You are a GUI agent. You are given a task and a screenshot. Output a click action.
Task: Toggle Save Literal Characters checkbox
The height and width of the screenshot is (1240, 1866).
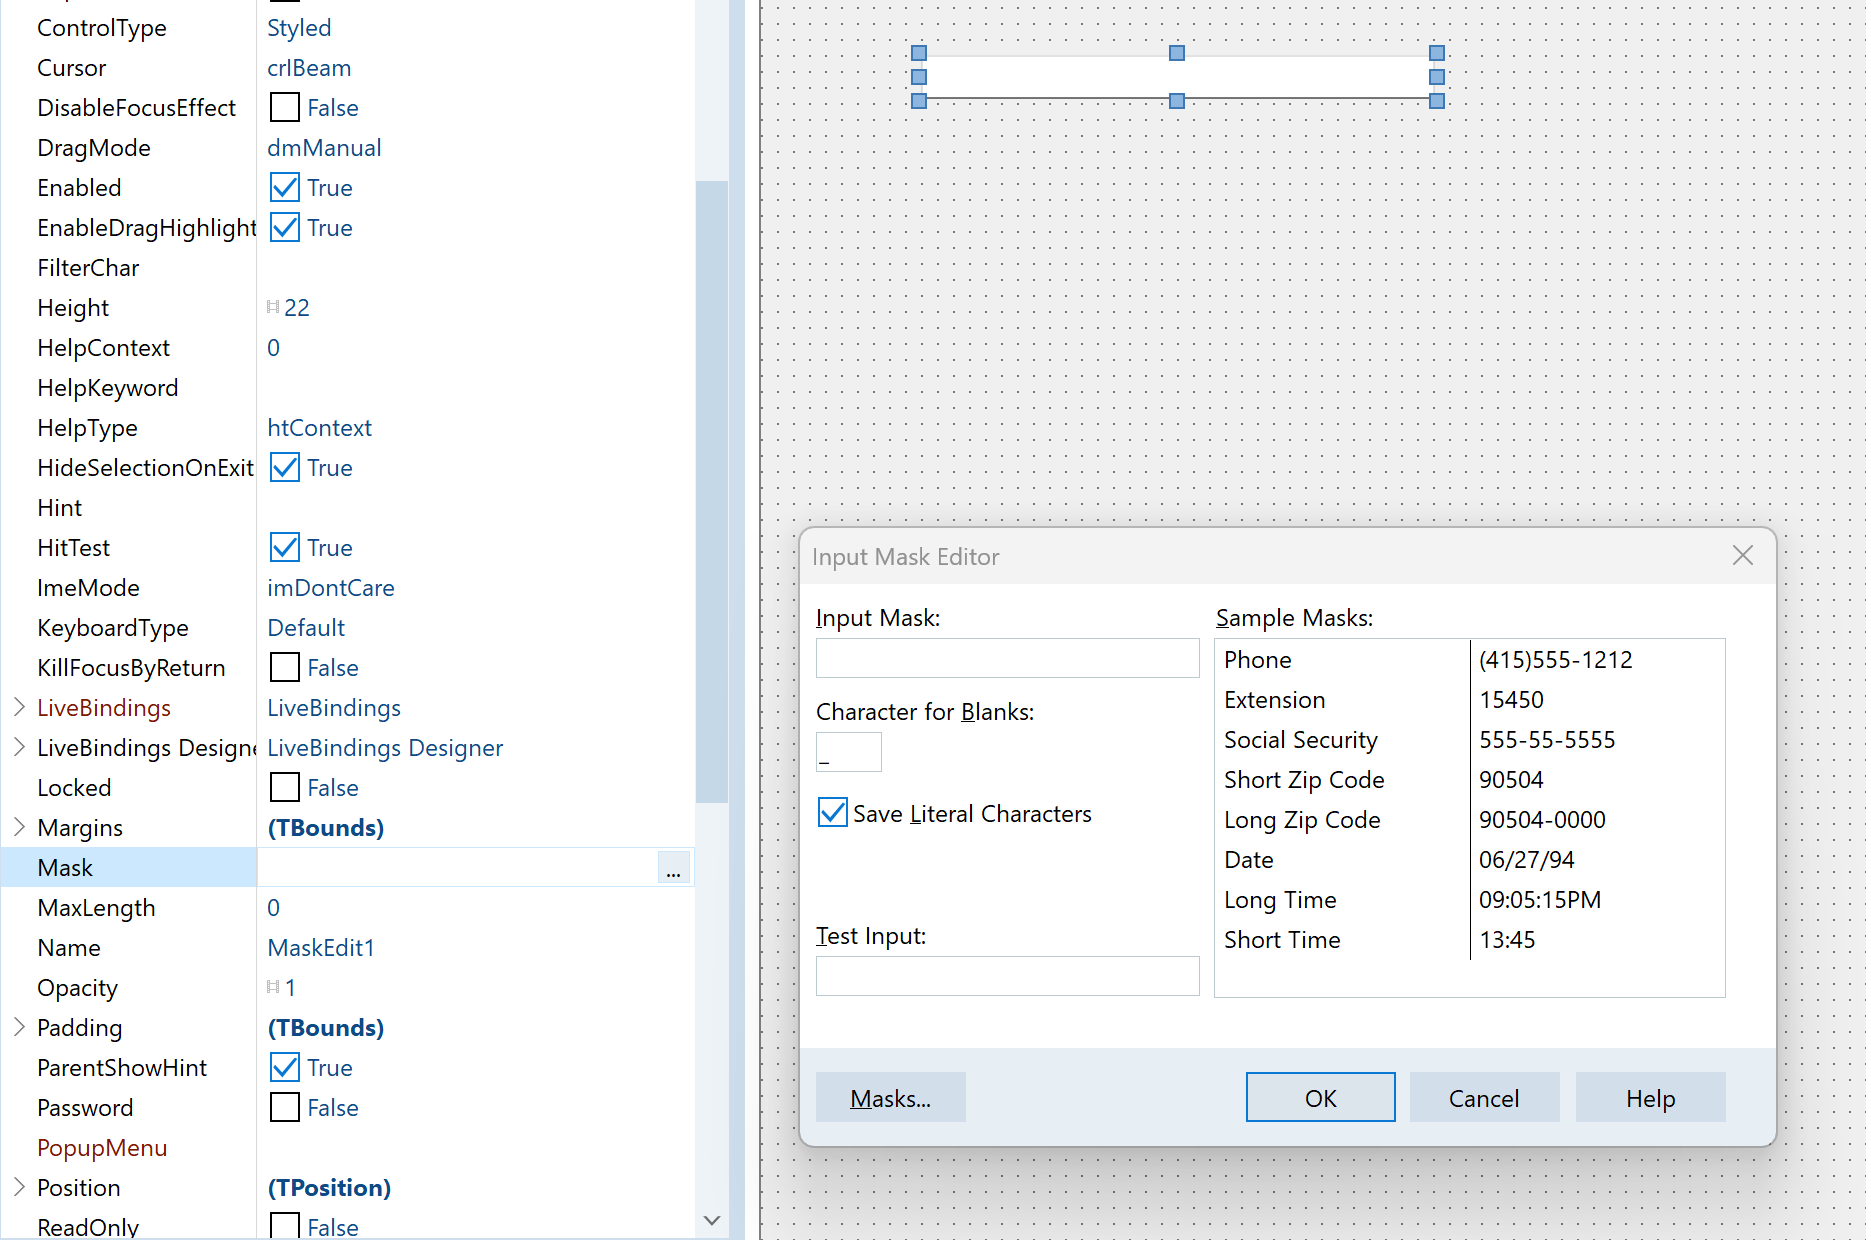tap(833, 813)
